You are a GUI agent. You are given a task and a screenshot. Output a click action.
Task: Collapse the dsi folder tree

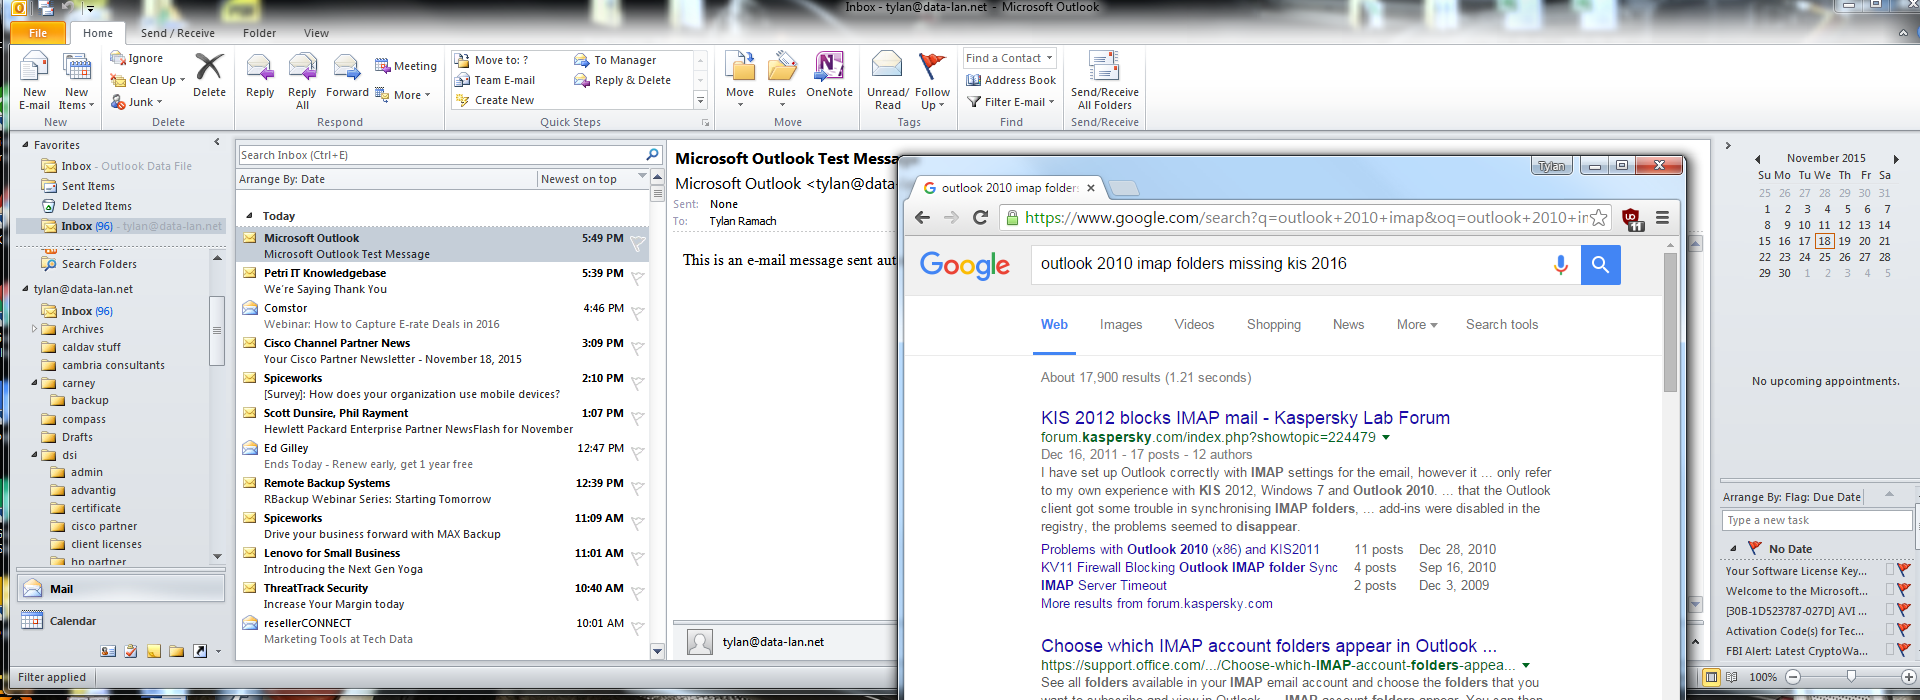tap(35, 455)
